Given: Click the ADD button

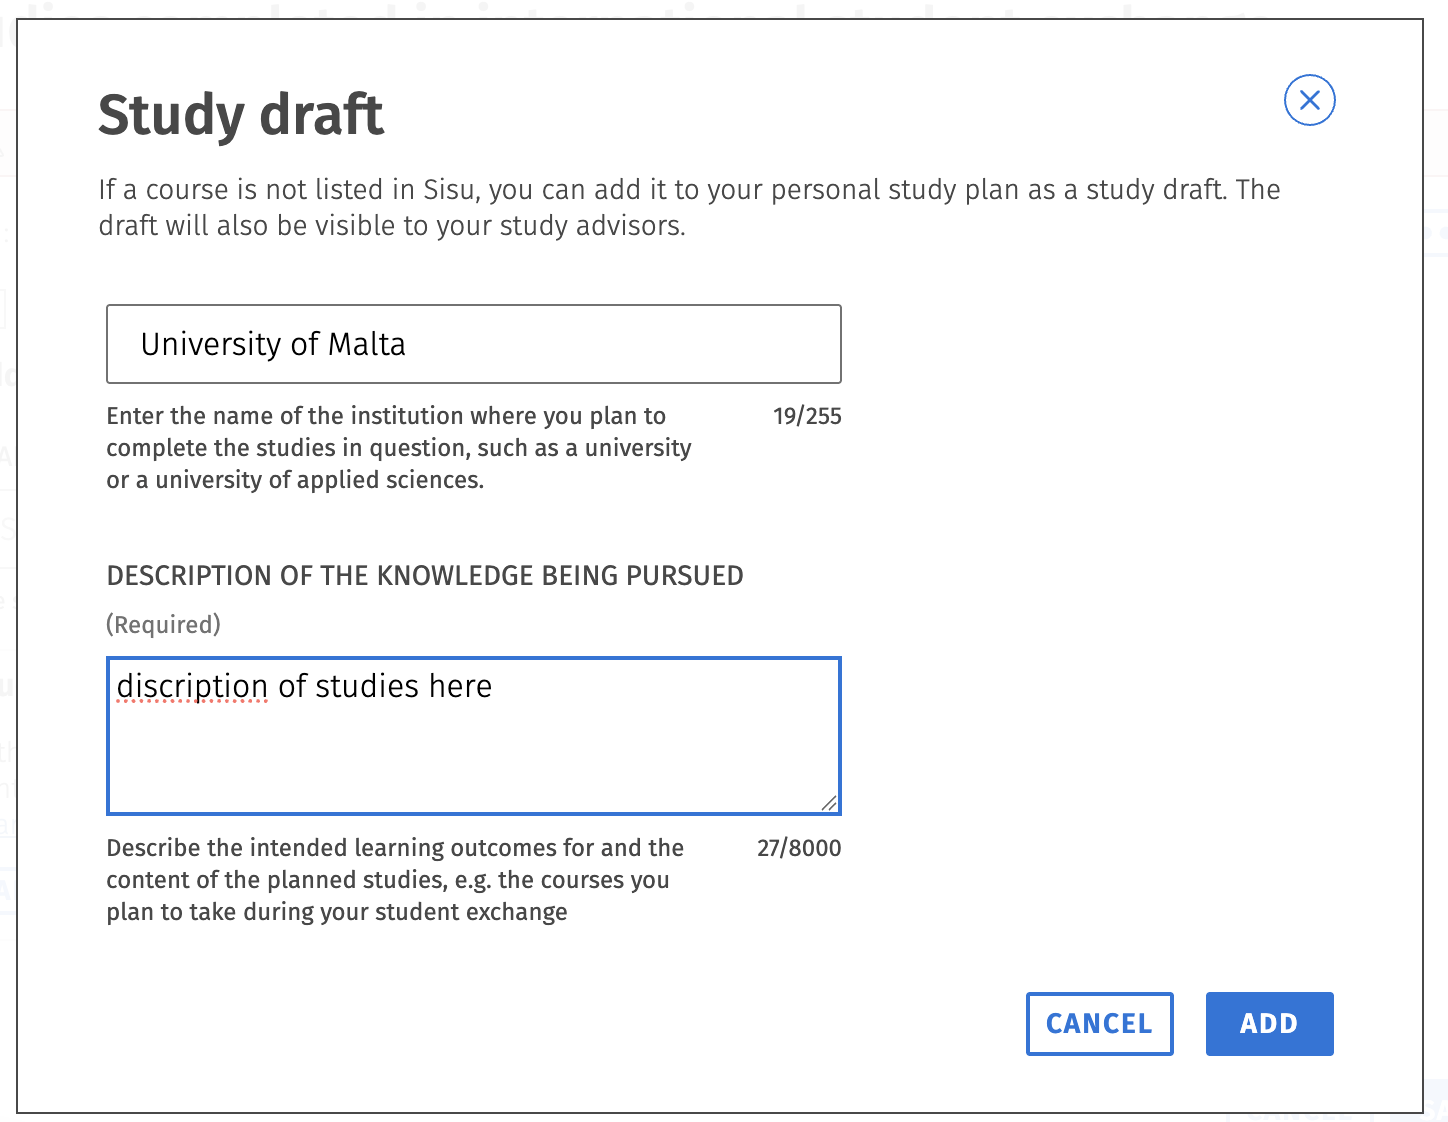Looking at the screenshot, I should coord(1269,1023).
